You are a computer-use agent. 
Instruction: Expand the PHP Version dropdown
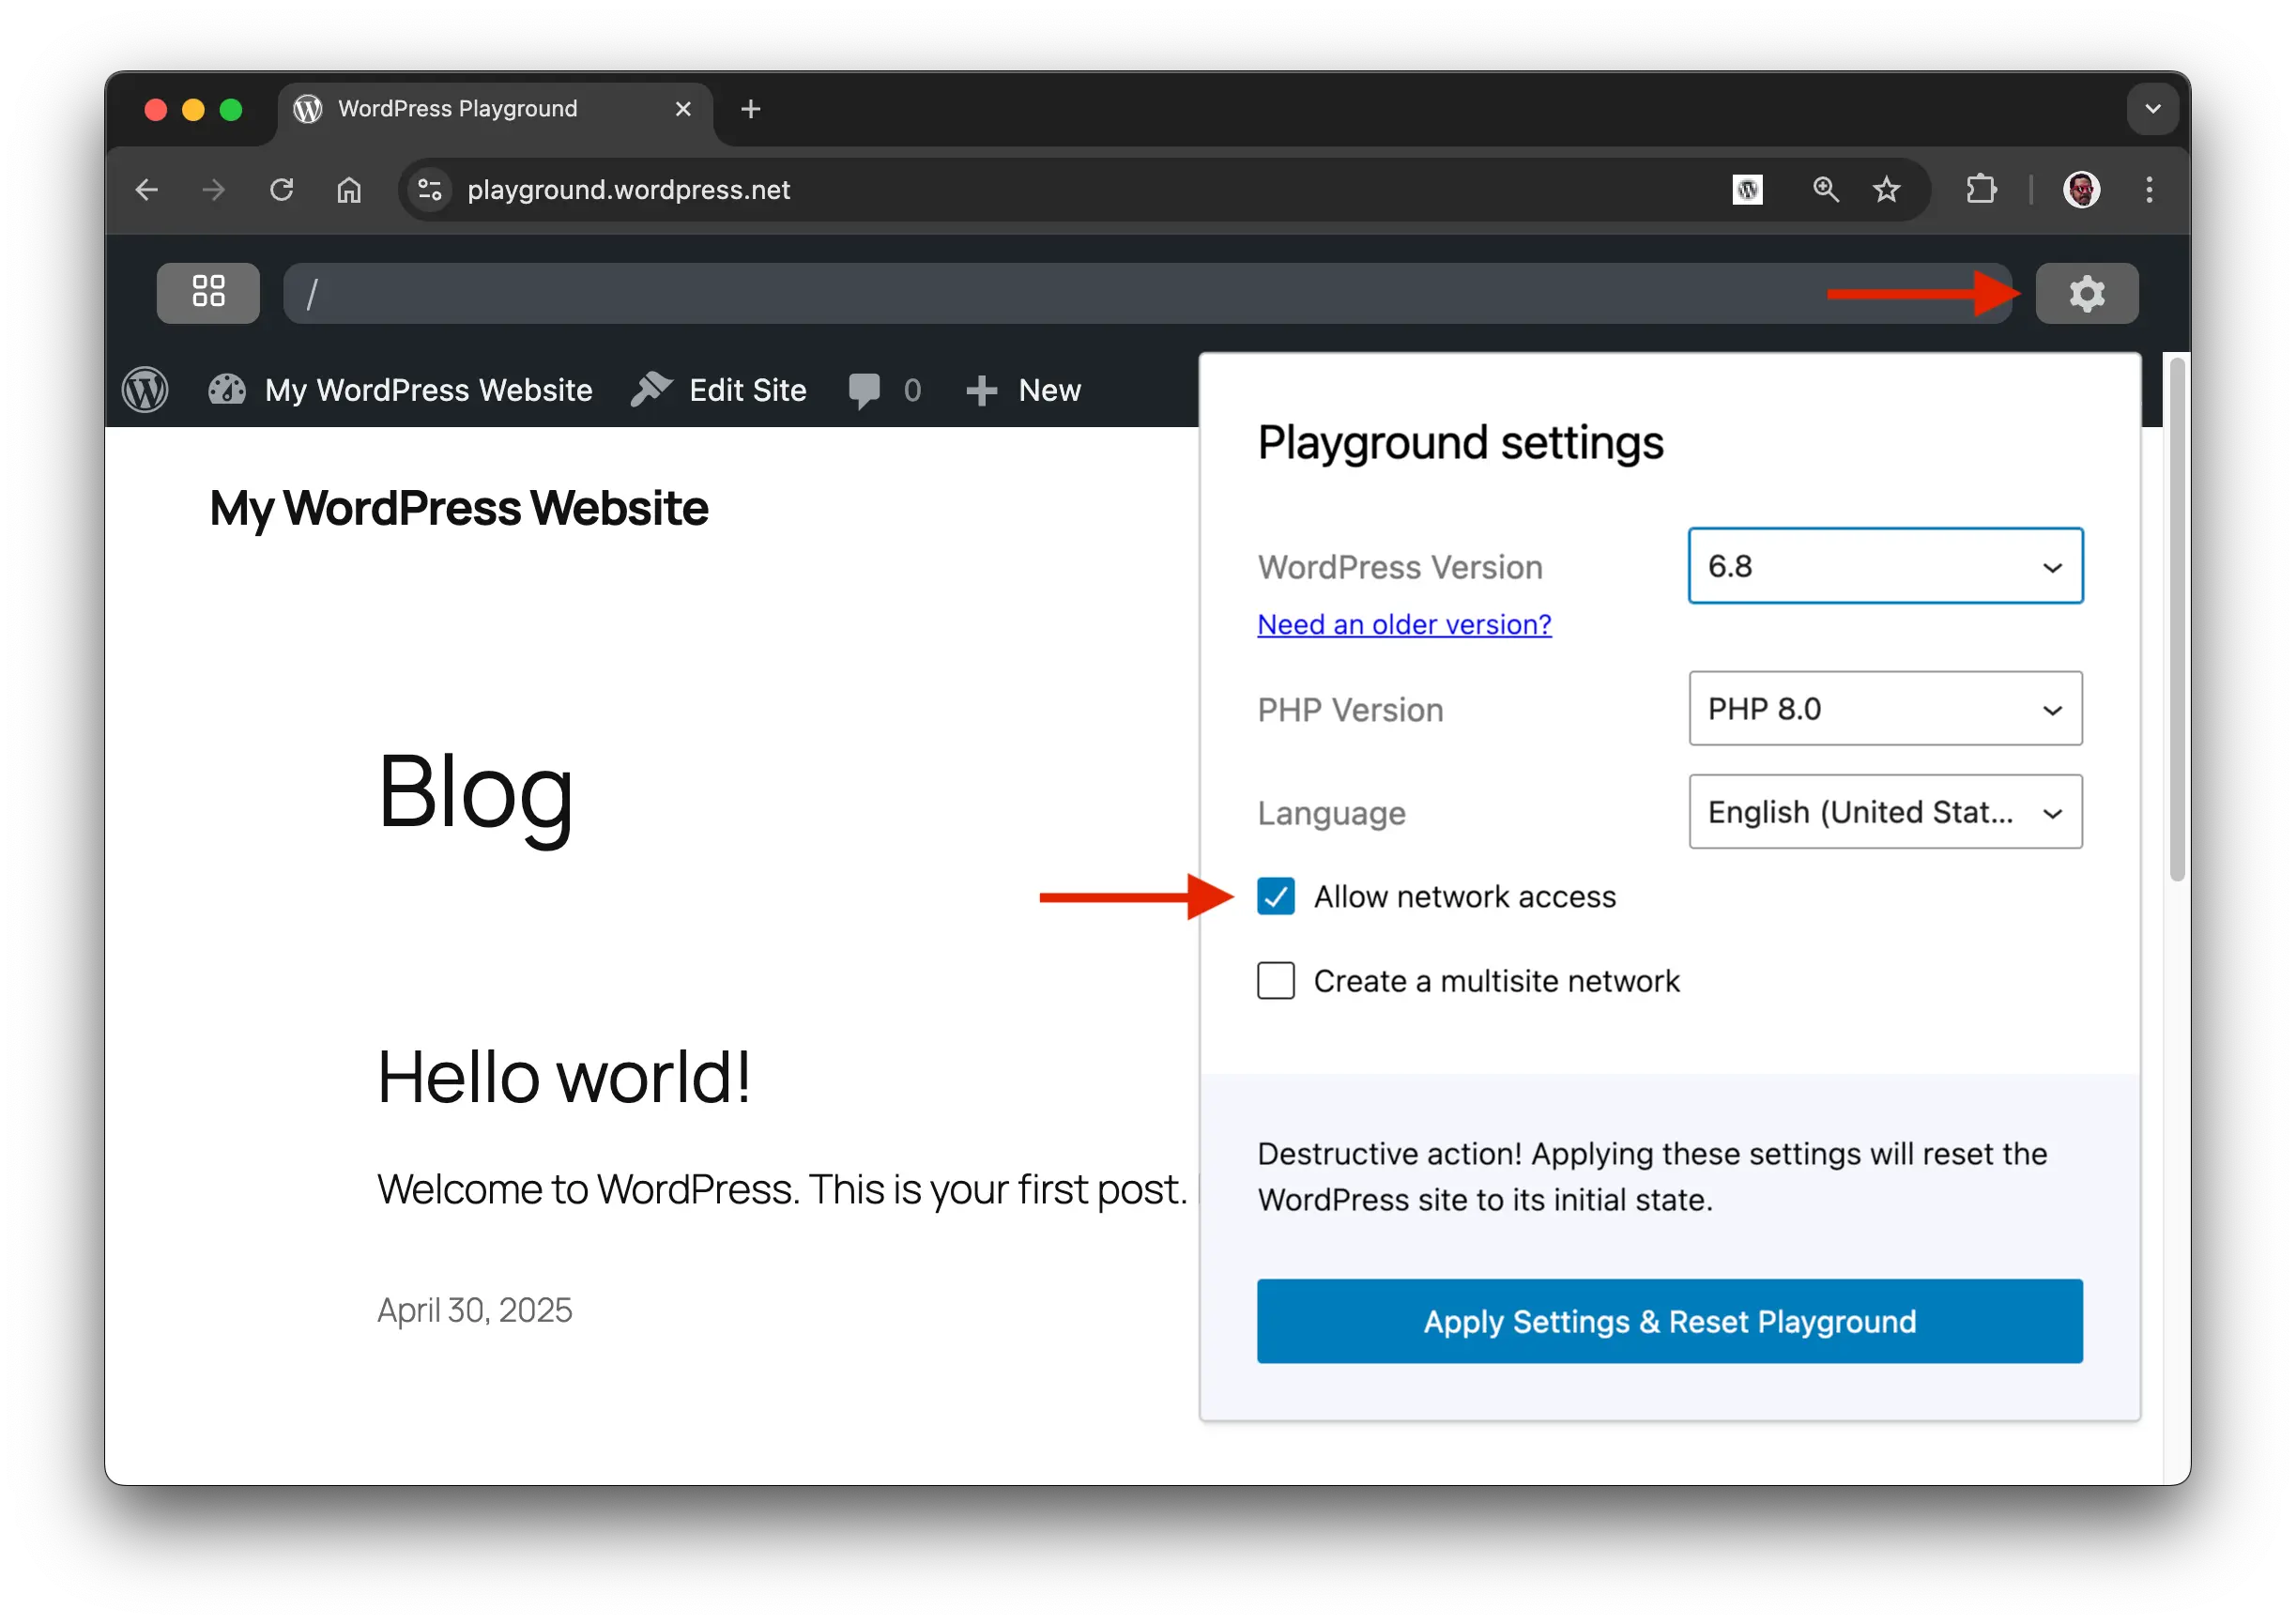1885,709
